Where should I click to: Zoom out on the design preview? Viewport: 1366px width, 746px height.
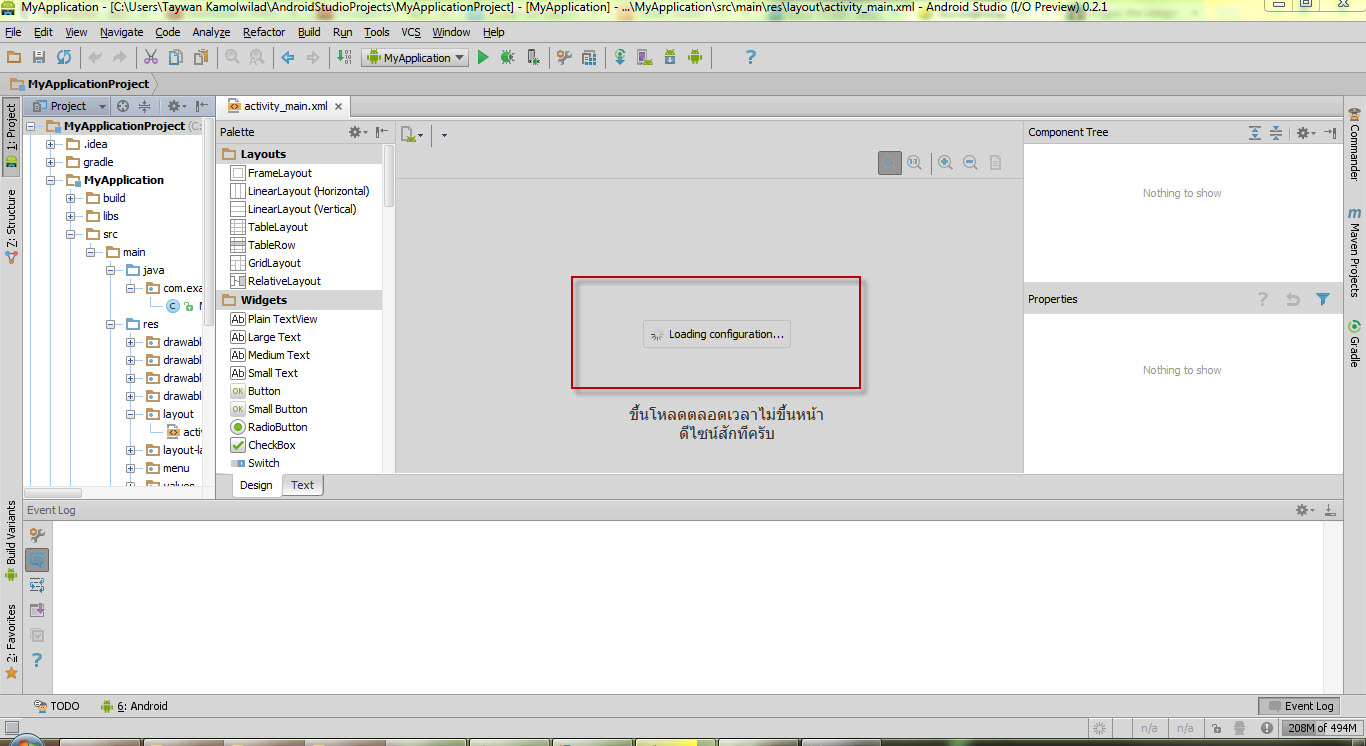click(x=970, y=162)
